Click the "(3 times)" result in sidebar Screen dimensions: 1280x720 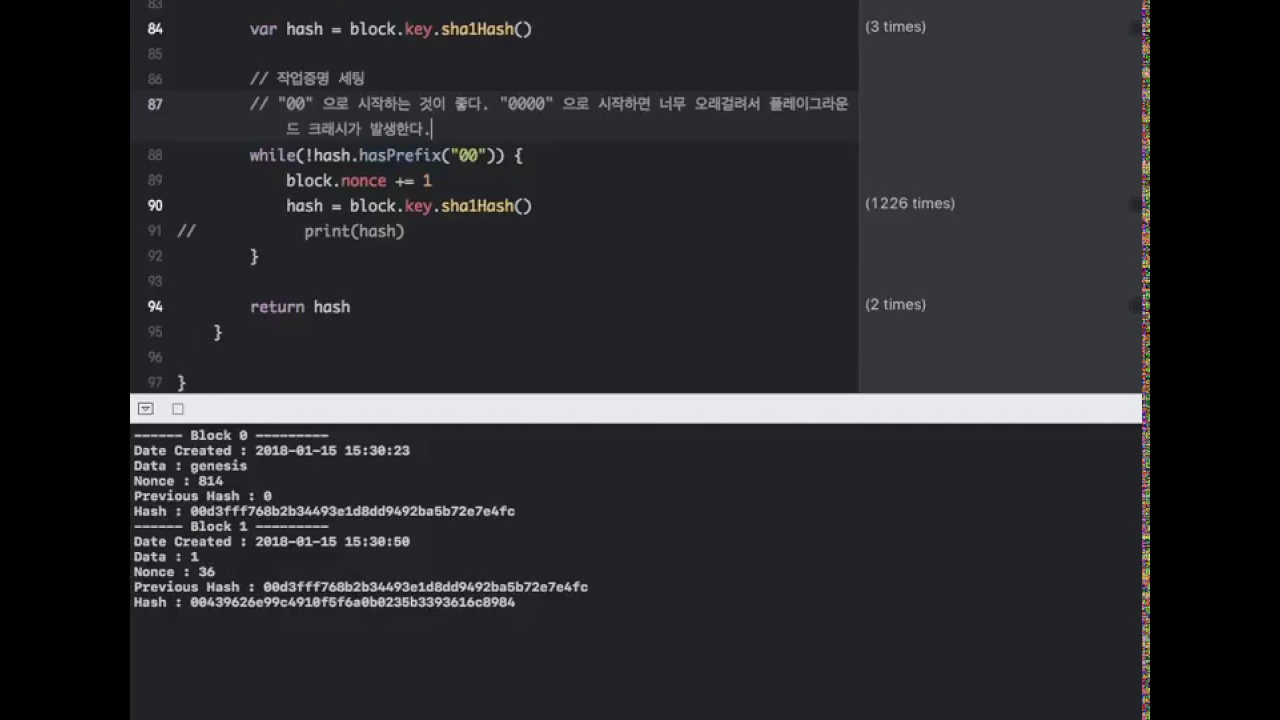895,27
